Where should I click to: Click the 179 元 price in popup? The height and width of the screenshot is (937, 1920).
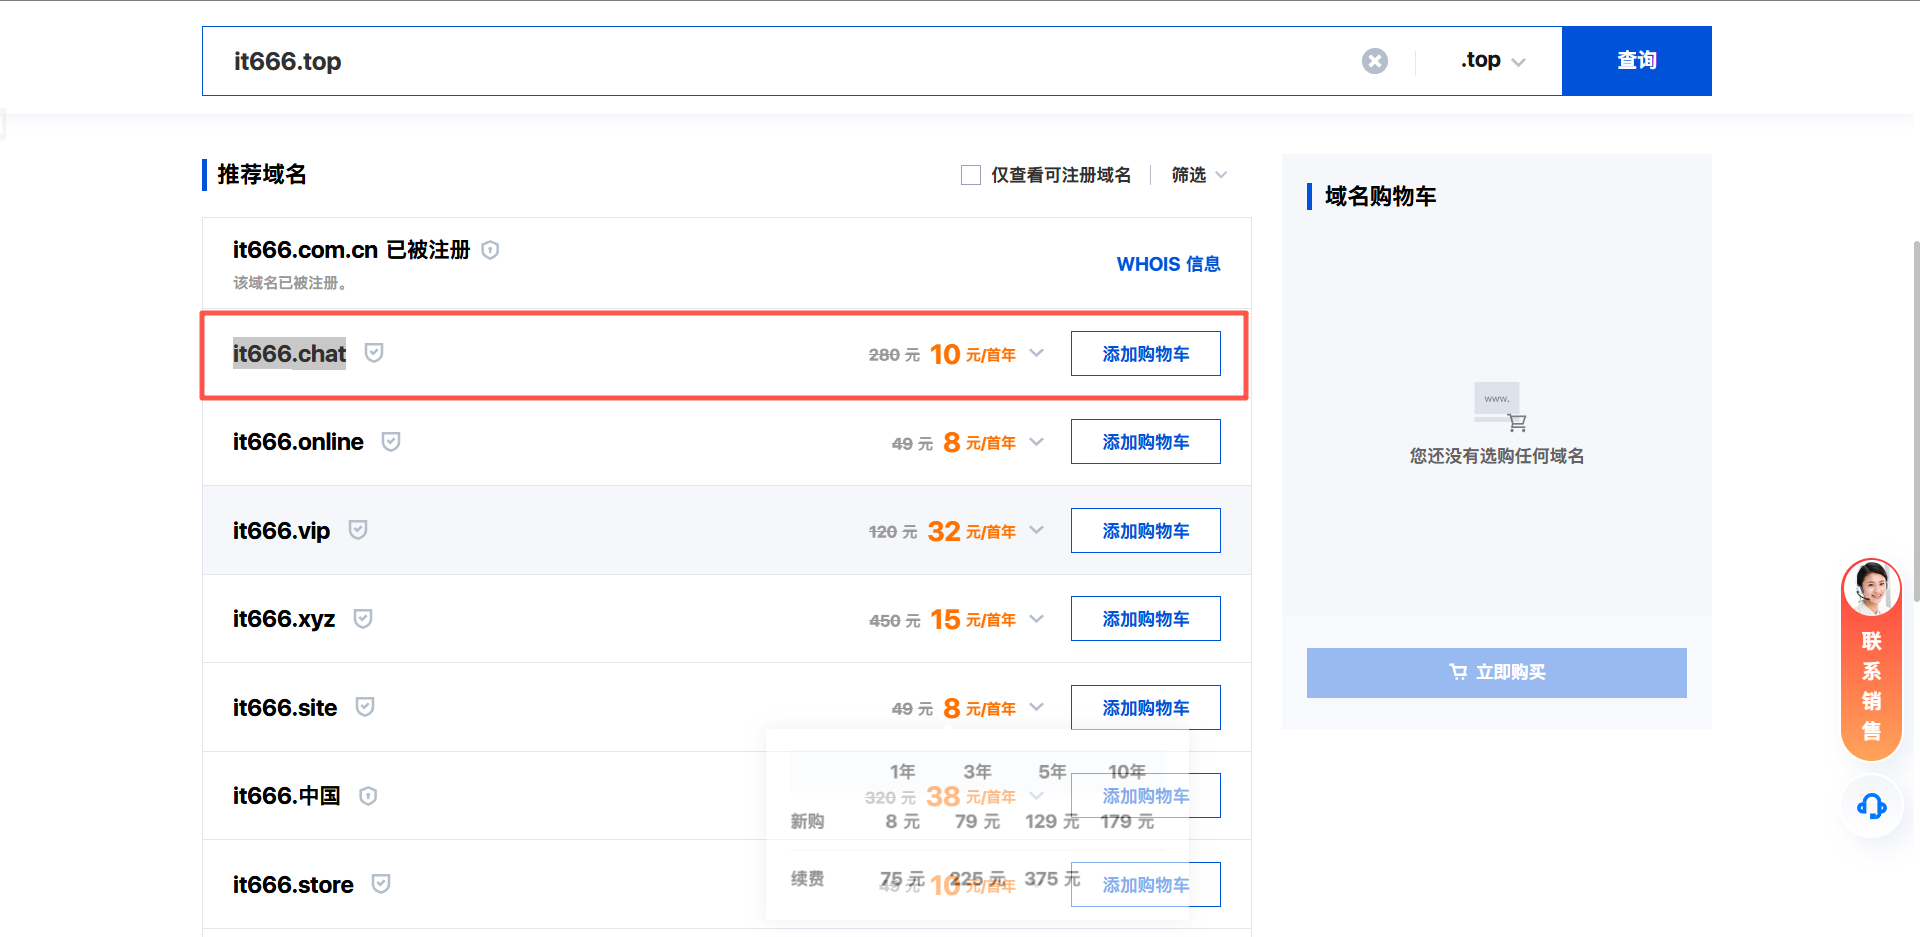tap(1127, 821)
